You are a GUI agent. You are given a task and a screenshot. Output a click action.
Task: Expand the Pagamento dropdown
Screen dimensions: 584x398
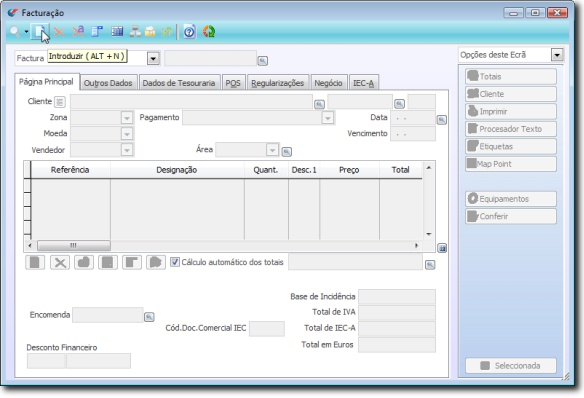coord(327,118)
